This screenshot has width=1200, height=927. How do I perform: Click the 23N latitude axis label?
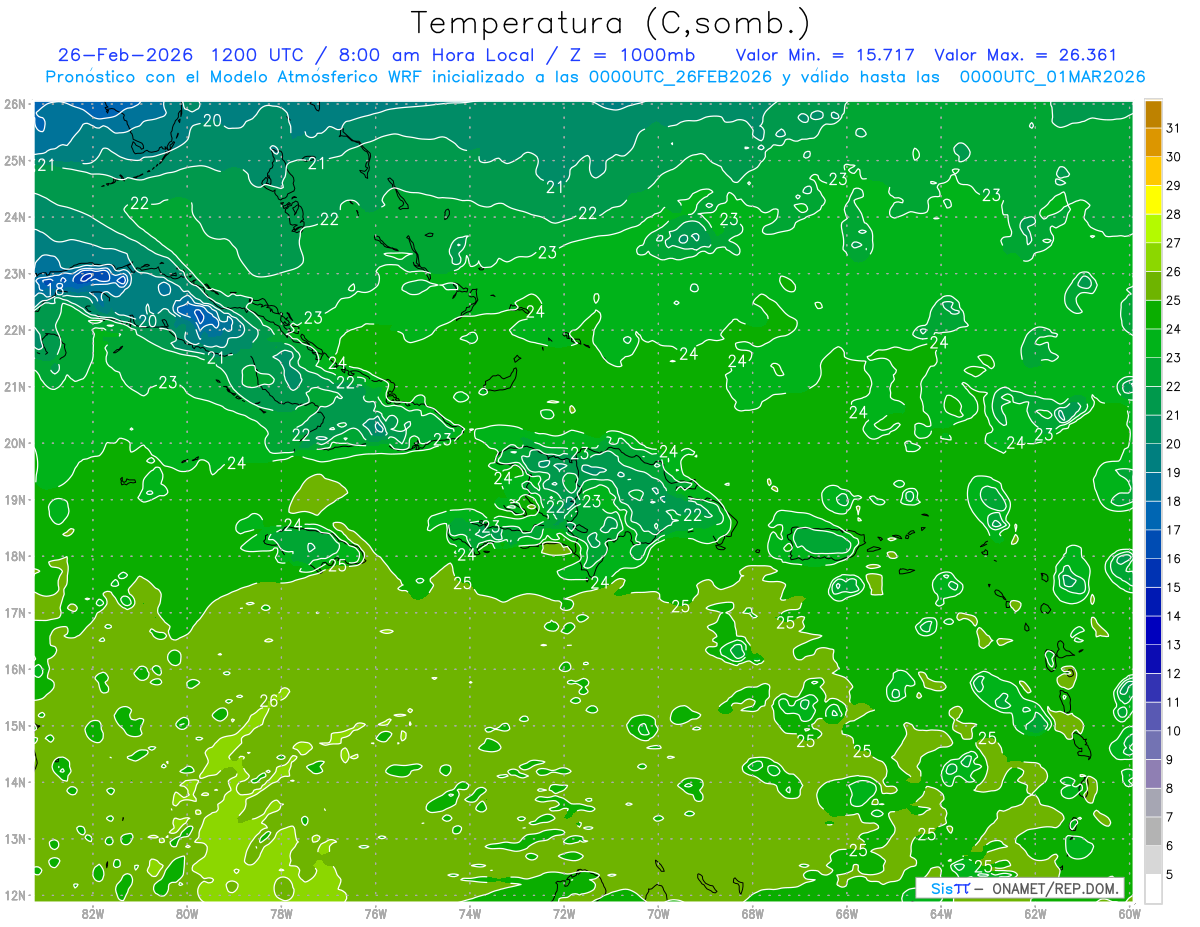pyautogui.click(x=14, y=273)
